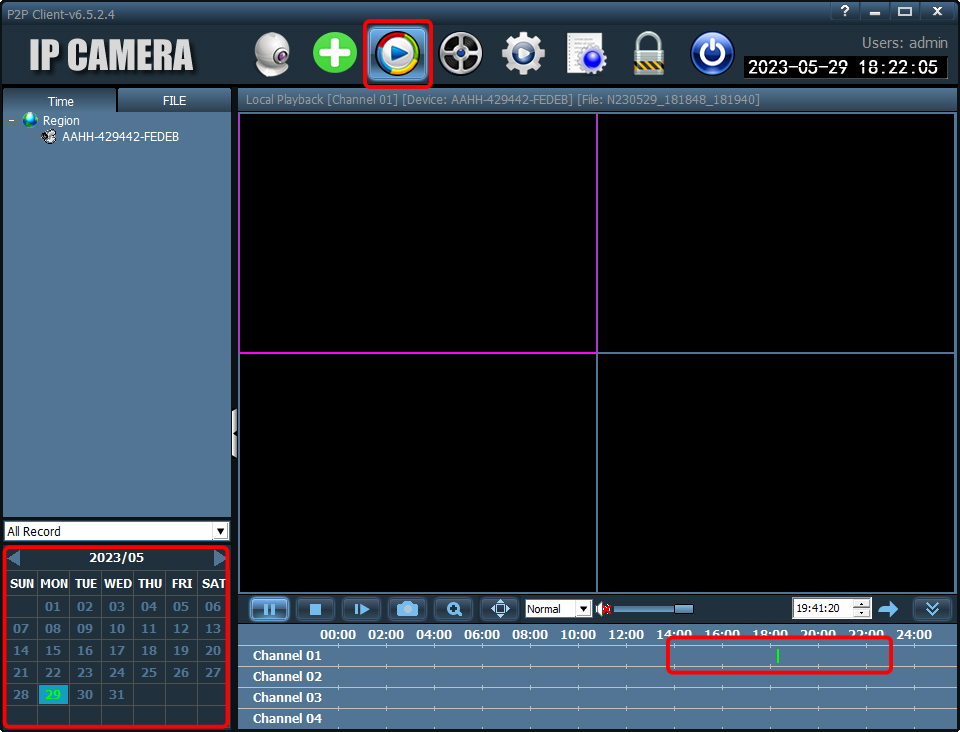Click the green plus add device icon

pos(334,53)
